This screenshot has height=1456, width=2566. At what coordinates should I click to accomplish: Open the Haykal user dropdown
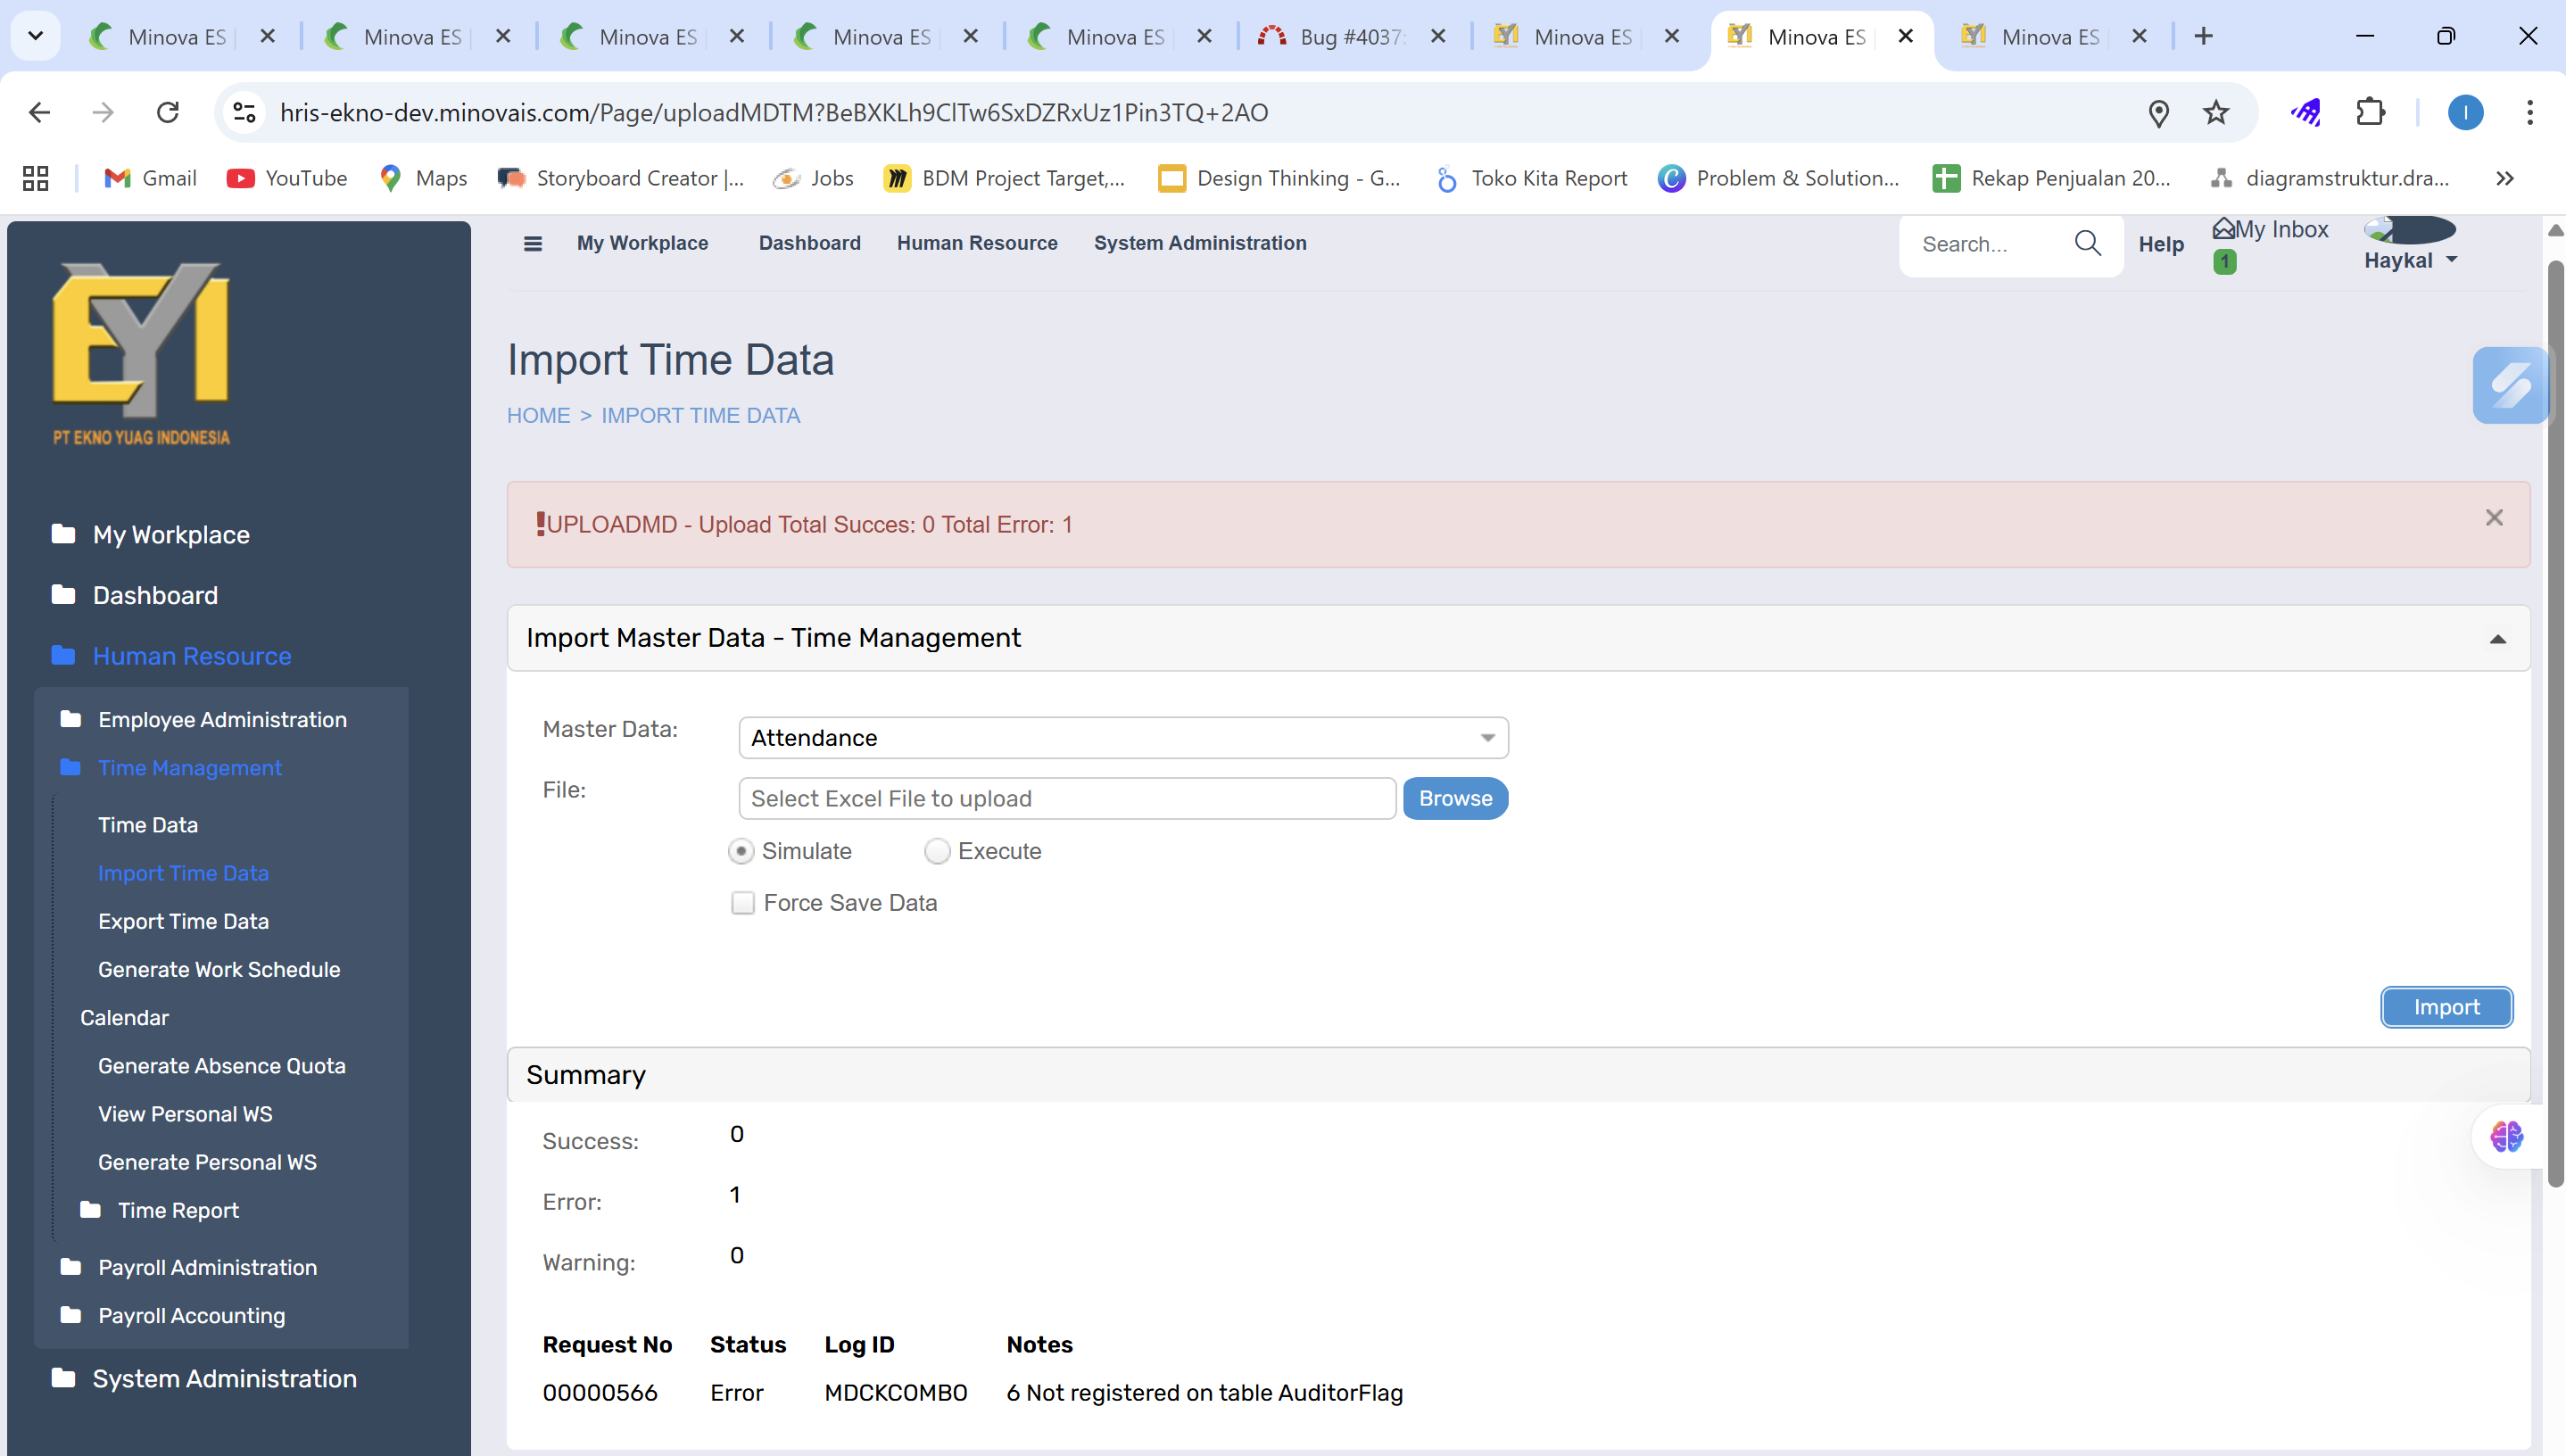2410,261
